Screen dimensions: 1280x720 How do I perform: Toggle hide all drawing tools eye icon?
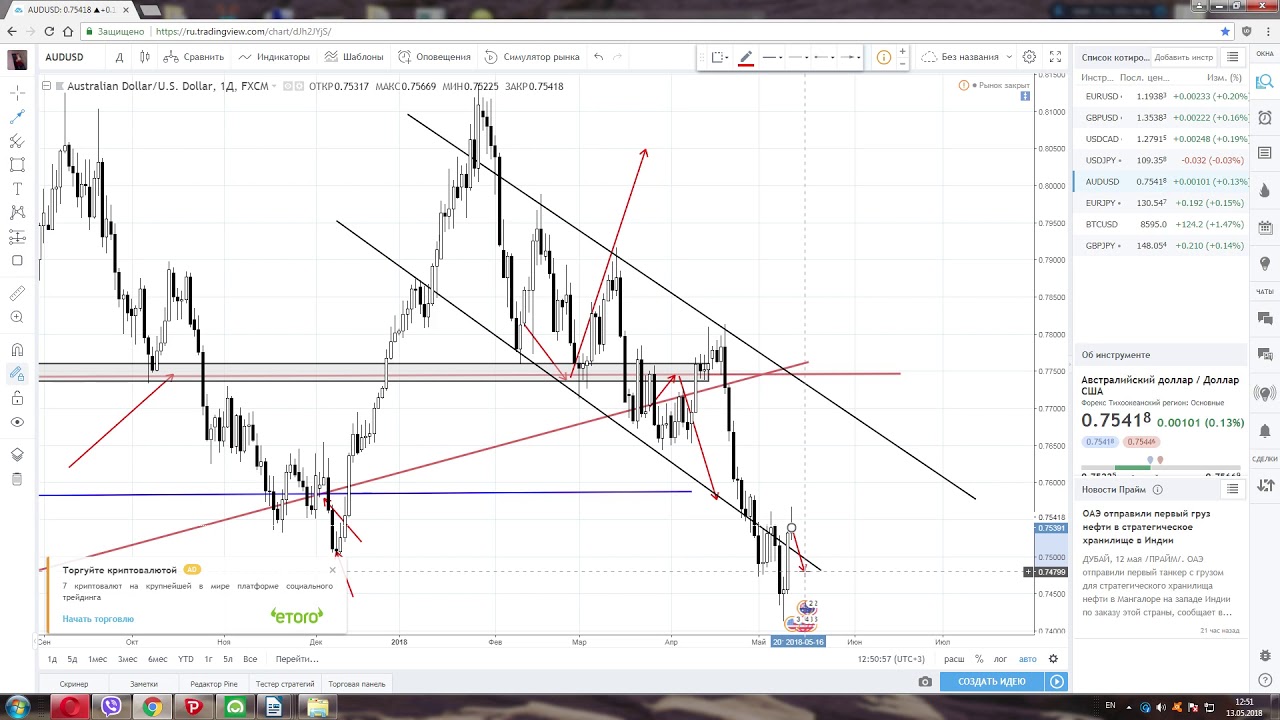click(17, 423)
